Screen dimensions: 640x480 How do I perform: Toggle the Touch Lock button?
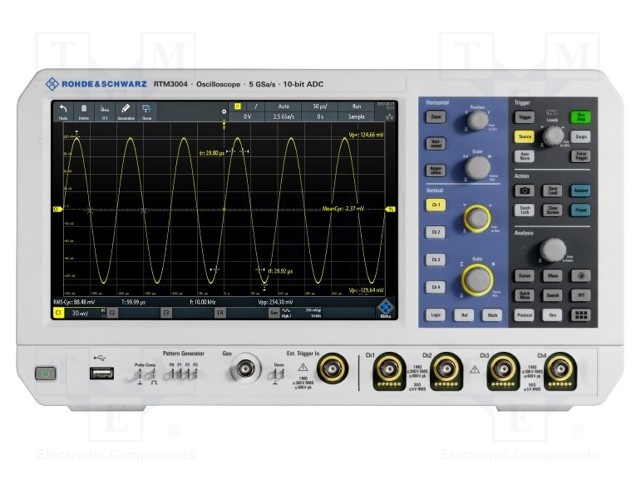524,210
